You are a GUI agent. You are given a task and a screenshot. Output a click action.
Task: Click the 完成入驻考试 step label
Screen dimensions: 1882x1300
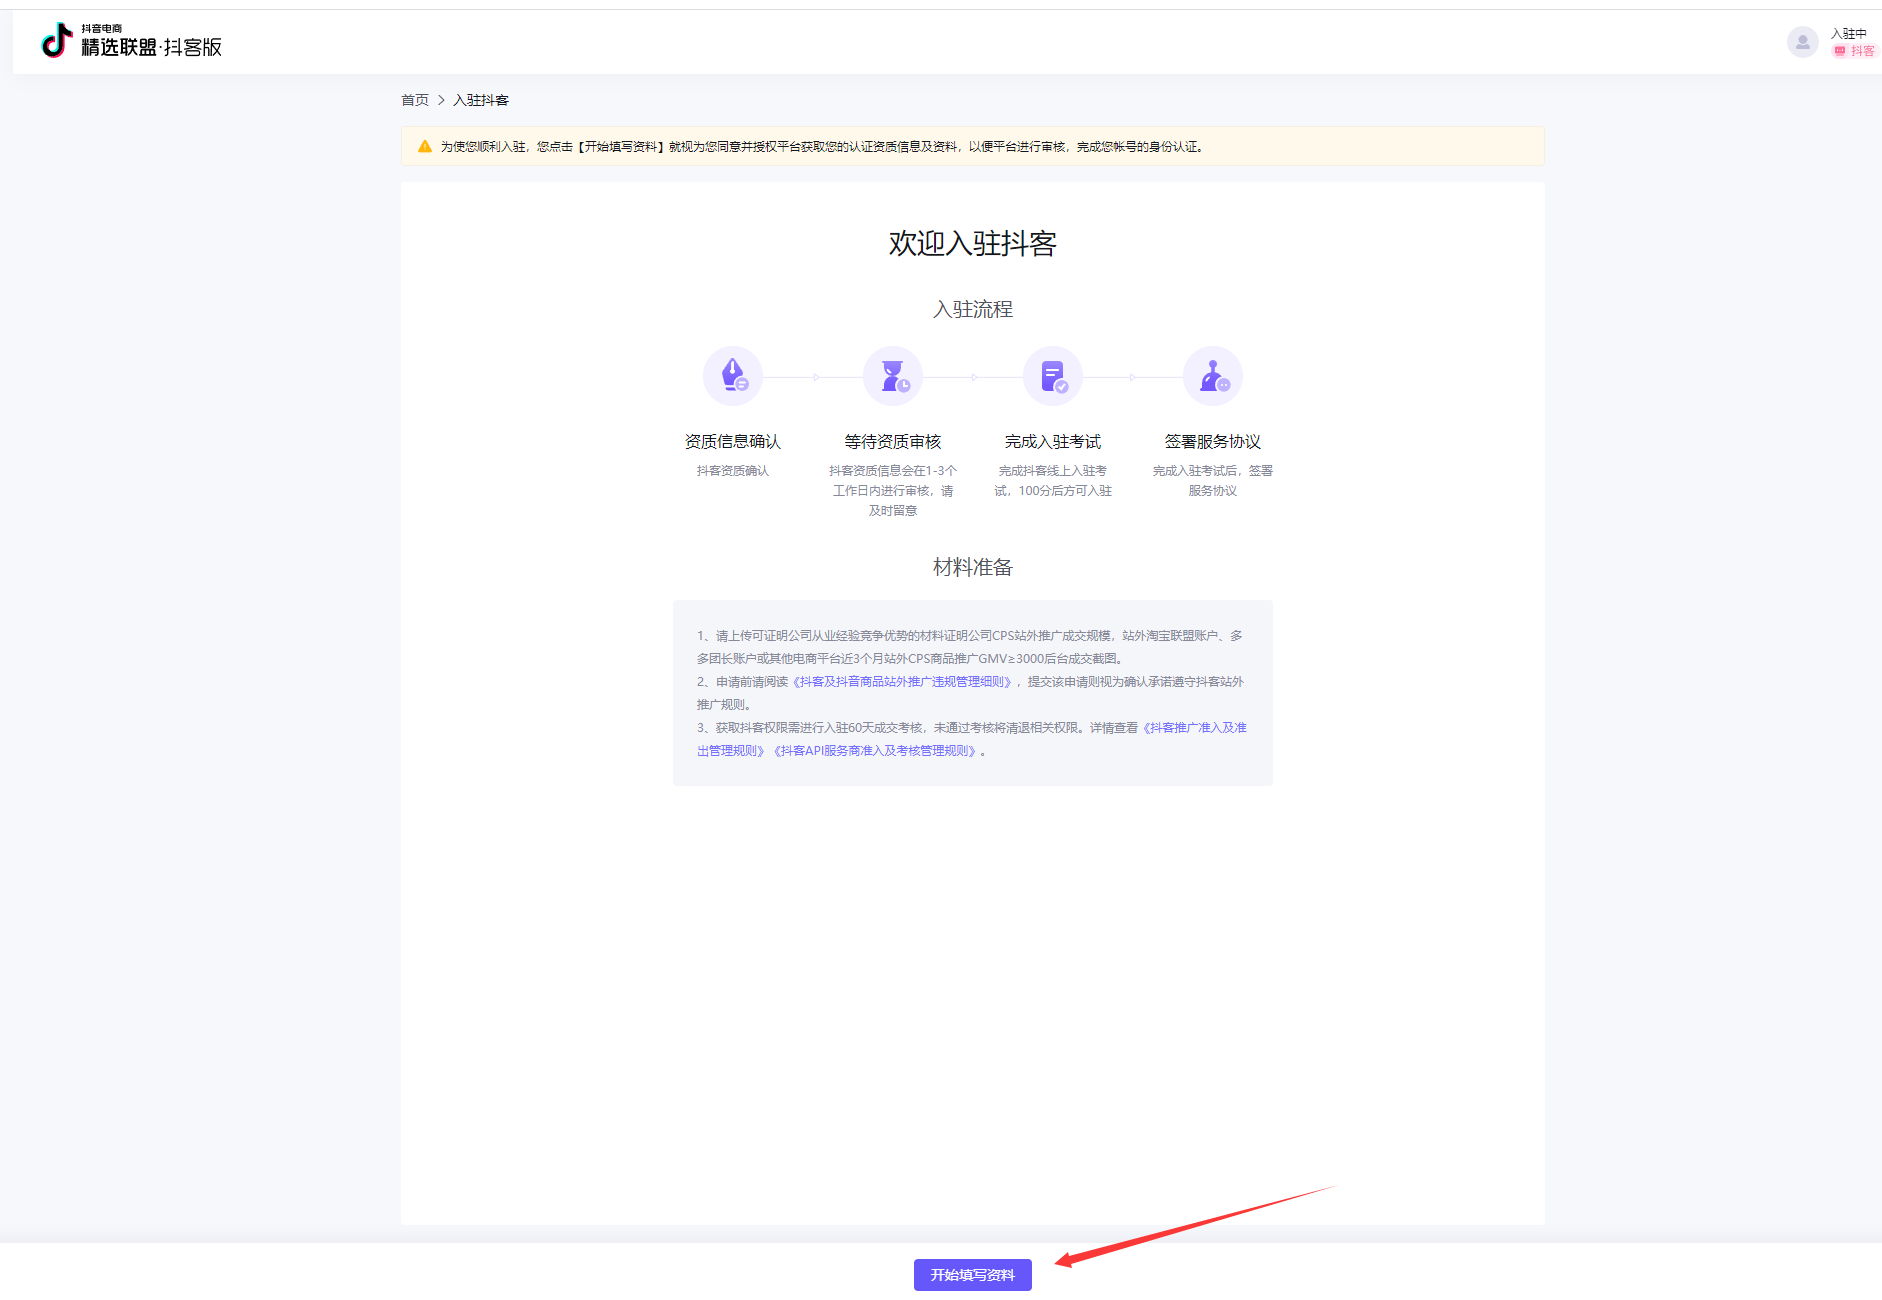coord(1053,442)
